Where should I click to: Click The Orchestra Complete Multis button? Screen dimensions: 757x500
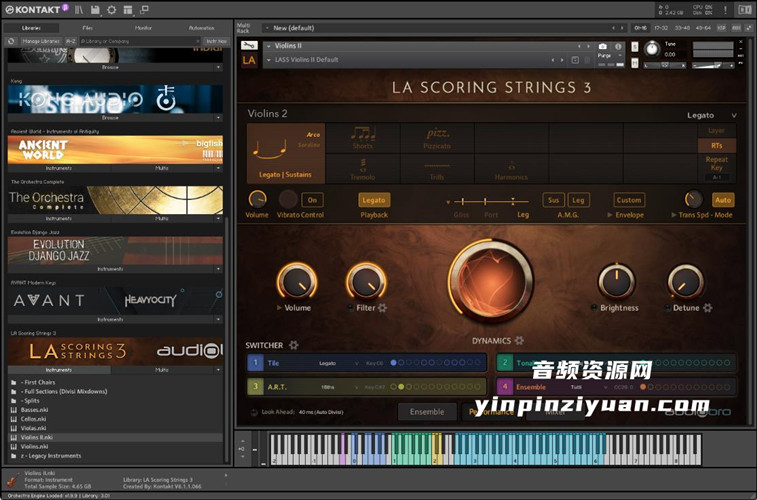[x=162, y=219]
